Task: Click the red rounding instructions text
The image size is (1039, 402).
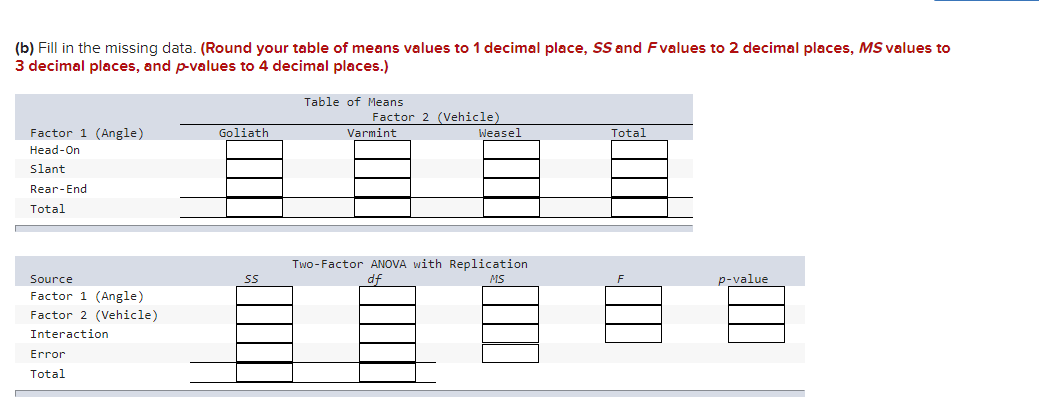Action: pyautogui.click(x=482, y=58)
